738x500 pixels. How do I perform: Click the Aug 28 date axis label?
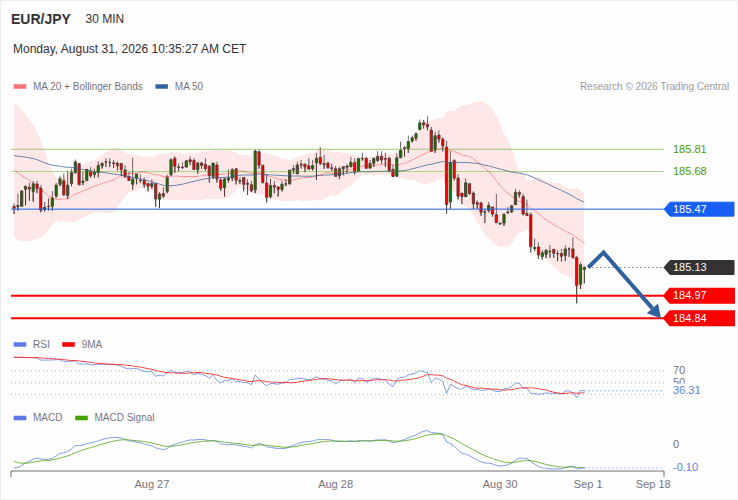pos(336,484)
